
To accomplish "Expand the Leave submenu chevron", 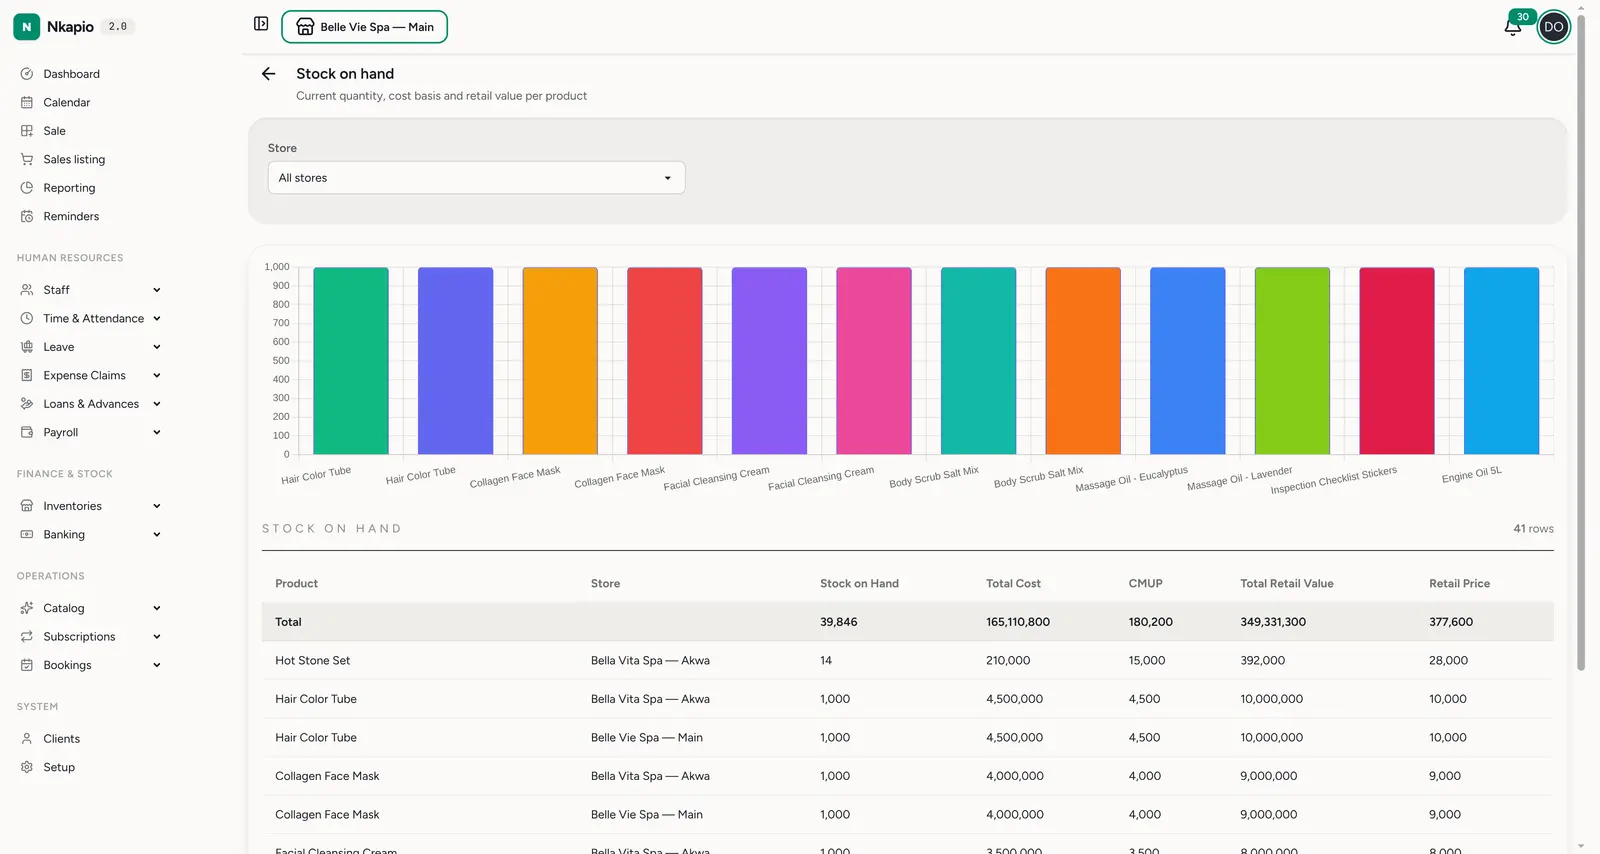I will [x=157, y=347].
